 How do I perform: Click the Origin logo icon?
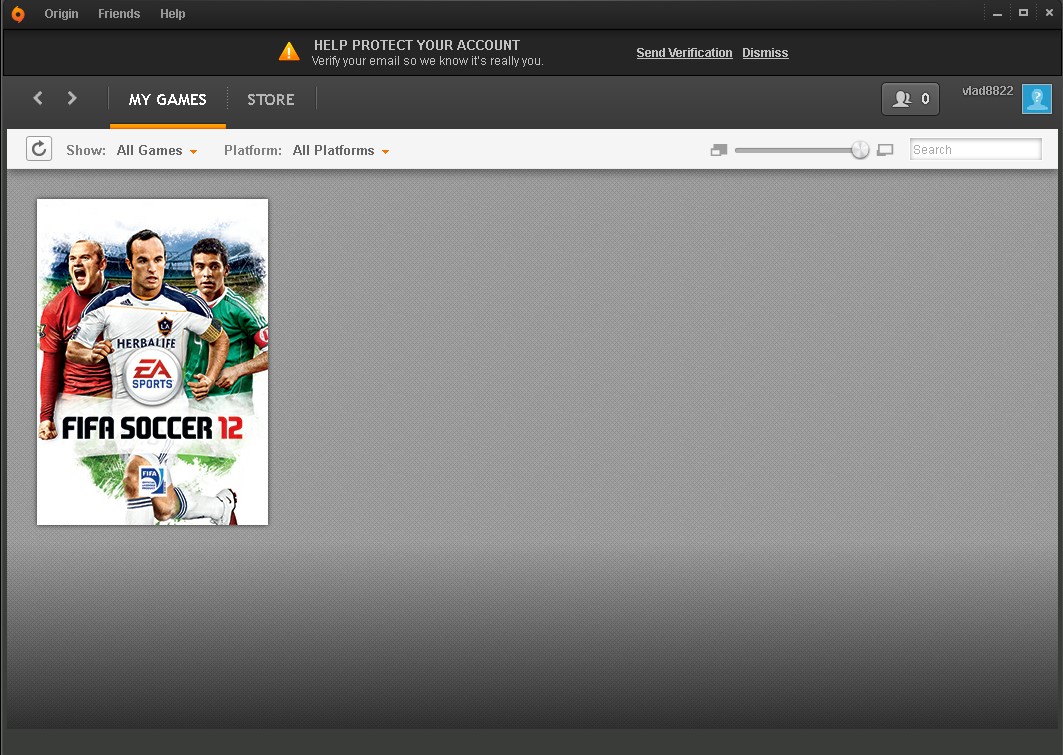coord(18,14)
